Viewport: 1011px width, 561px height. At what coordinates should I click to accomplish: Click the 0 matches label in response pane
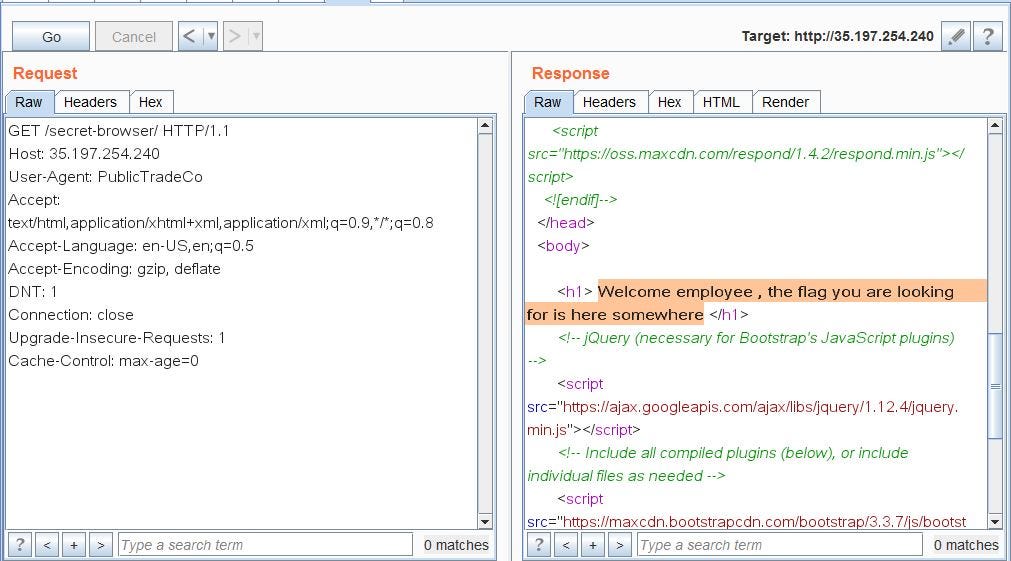966,545
